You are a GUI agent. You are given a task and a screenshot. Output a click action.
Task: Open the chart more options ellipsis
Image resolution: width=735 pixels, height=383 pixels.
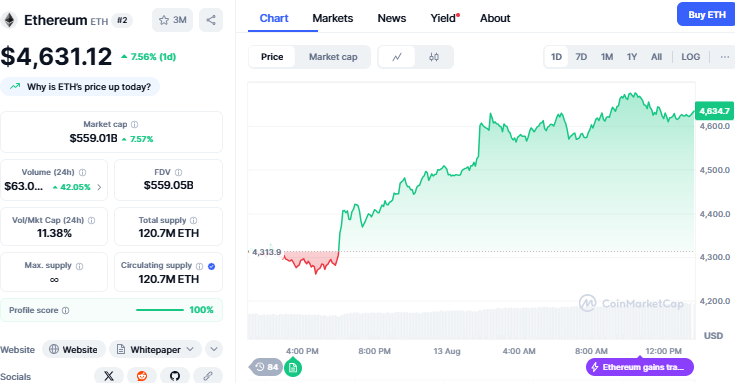pos(725,57)
